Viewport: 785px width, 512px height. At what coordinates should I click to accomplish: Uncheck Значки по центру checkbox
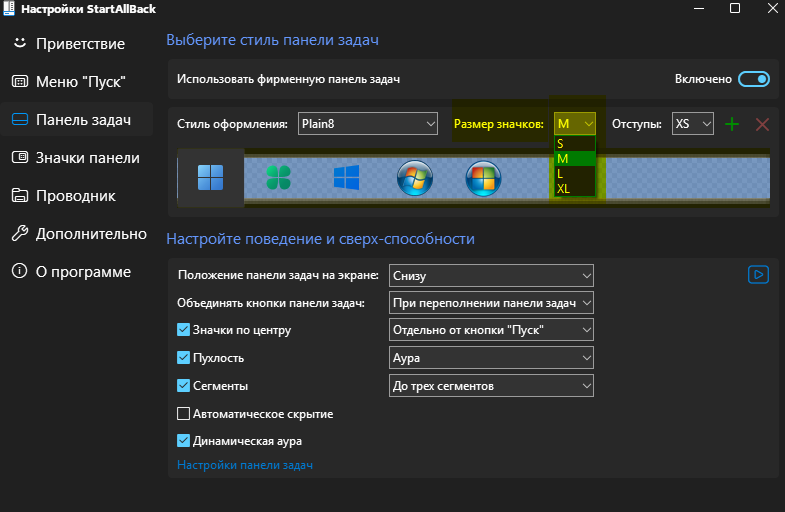183,329
